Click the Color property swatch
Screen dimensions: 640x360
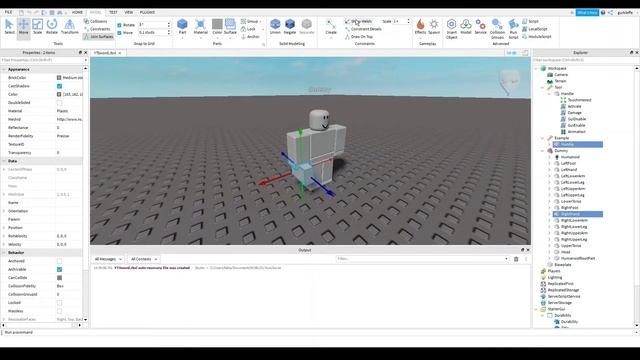pos(59,94)
